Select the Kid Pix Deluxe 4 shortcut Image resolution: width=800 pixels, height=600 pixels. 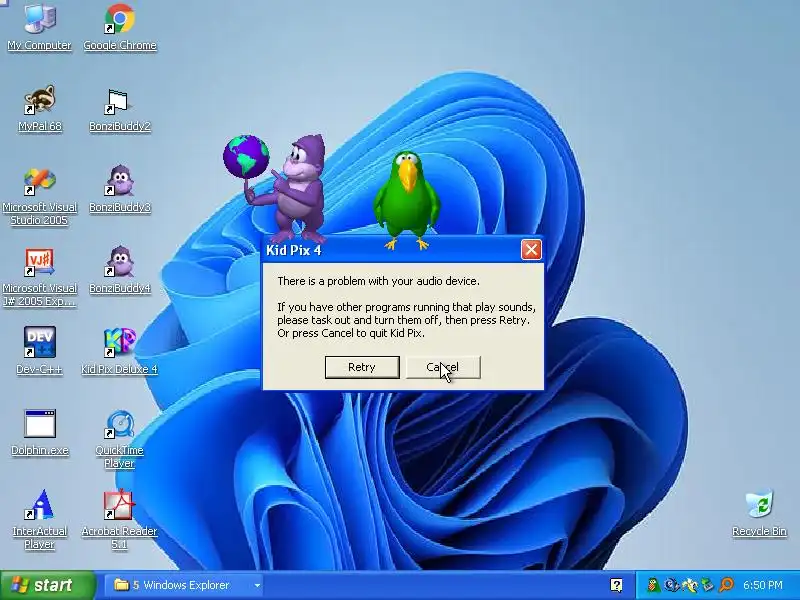coord(119,350)
